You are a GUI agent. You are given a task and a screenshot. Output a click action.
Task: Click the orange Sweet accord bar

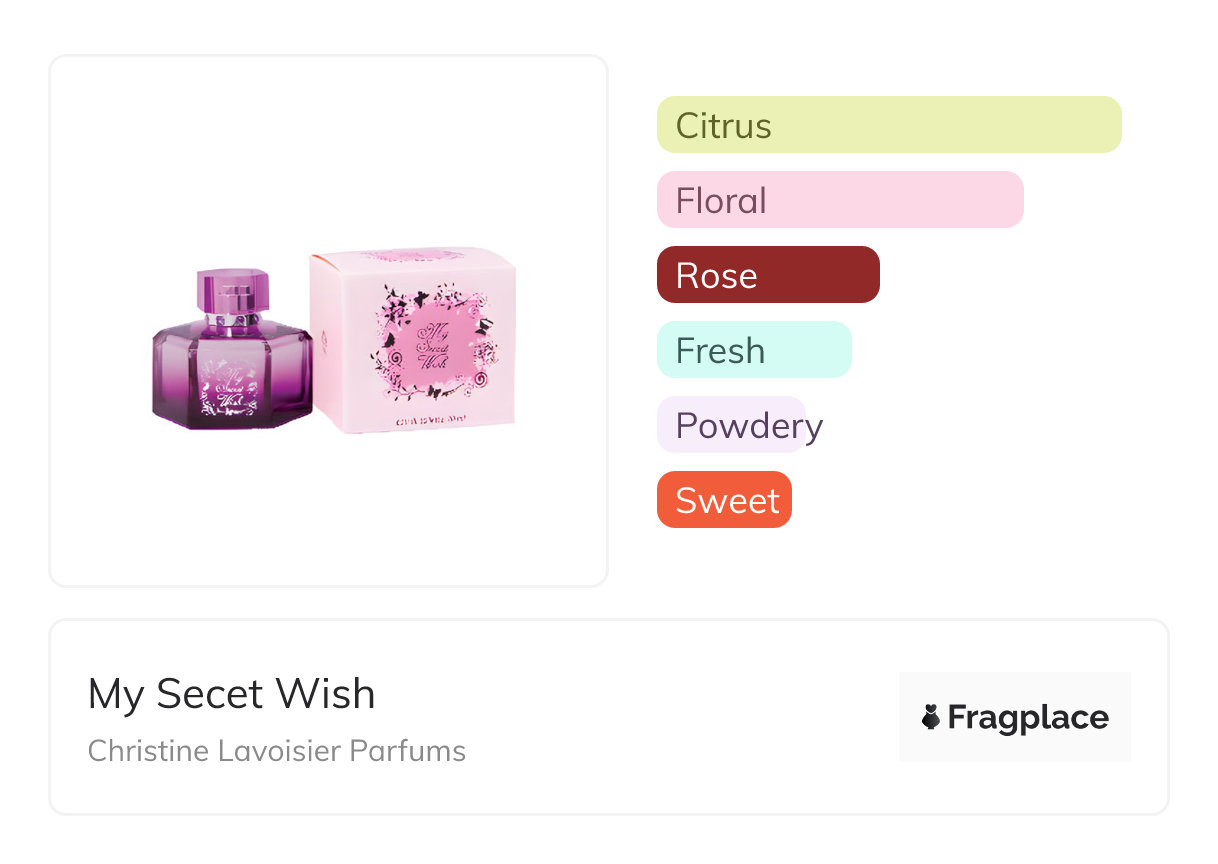[724, 500]
